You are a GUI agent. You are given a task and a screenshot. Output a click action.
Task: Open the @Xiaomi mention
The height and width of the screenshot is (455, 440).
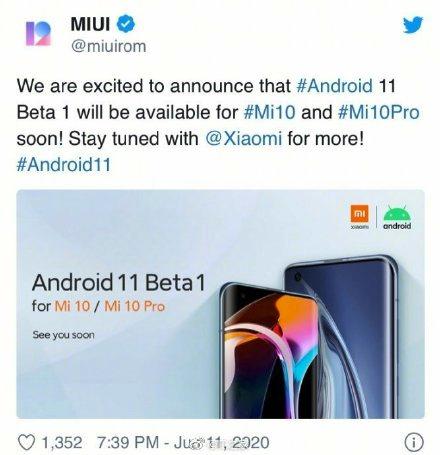point(244,138)
